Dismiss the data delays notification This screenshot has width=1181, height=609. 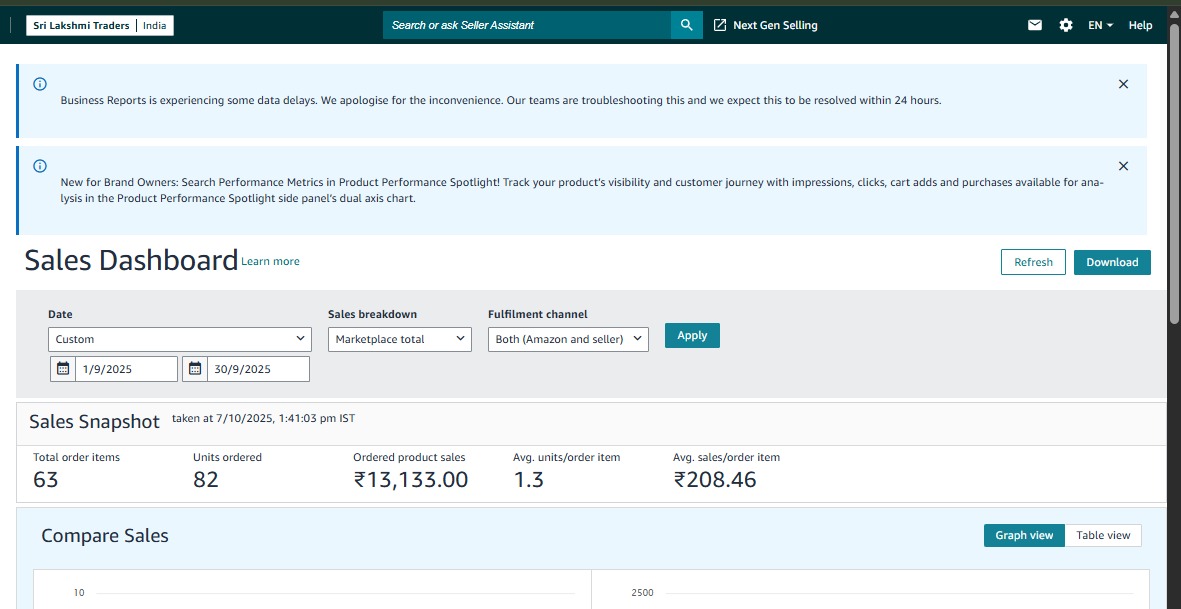(x=1123, y=84)
